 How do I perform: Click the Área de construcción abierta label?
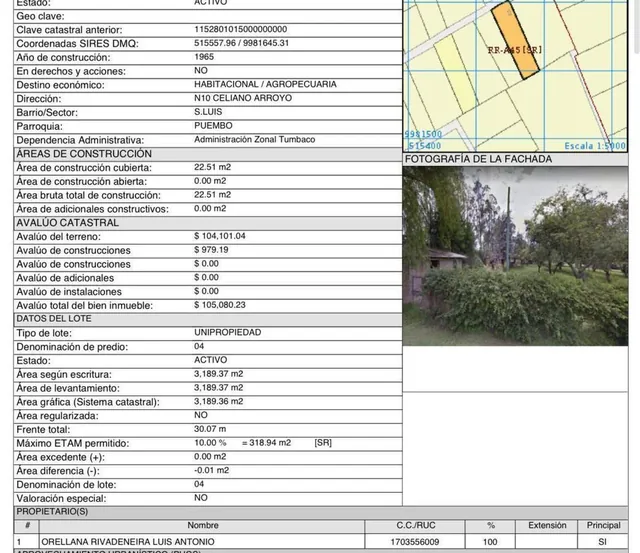82,182
